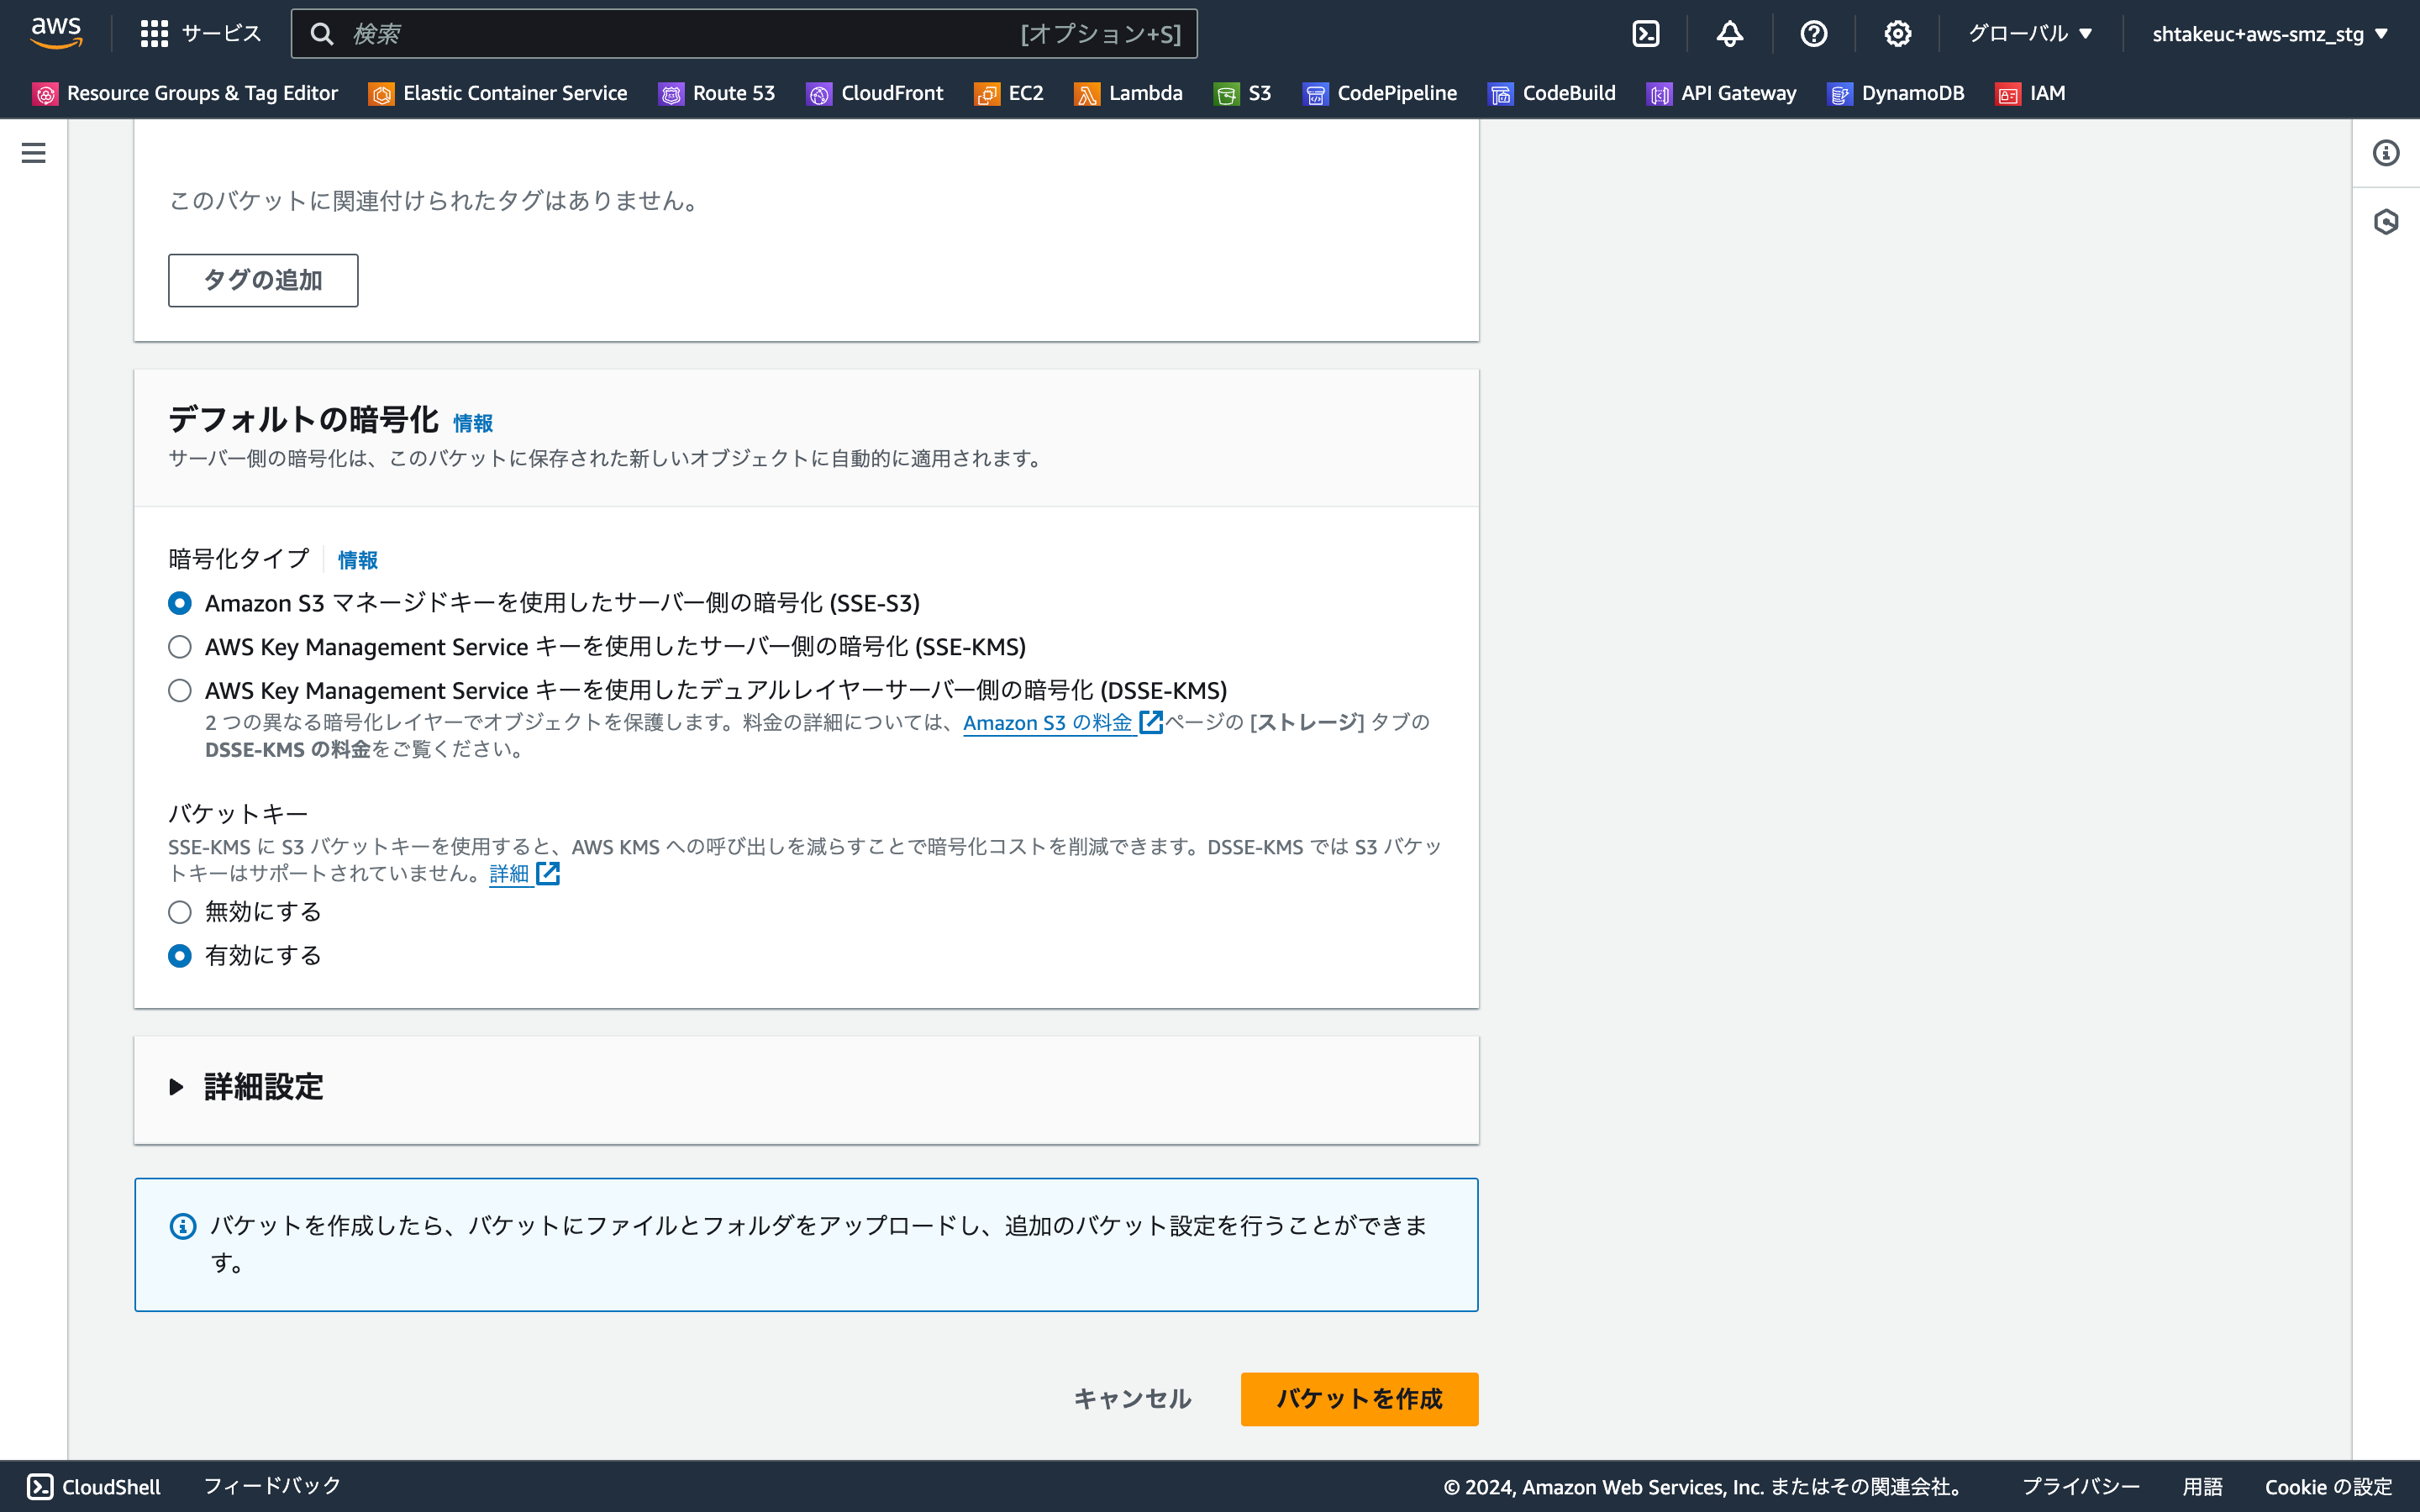Open the notifications bell icon

(1729, 33)
